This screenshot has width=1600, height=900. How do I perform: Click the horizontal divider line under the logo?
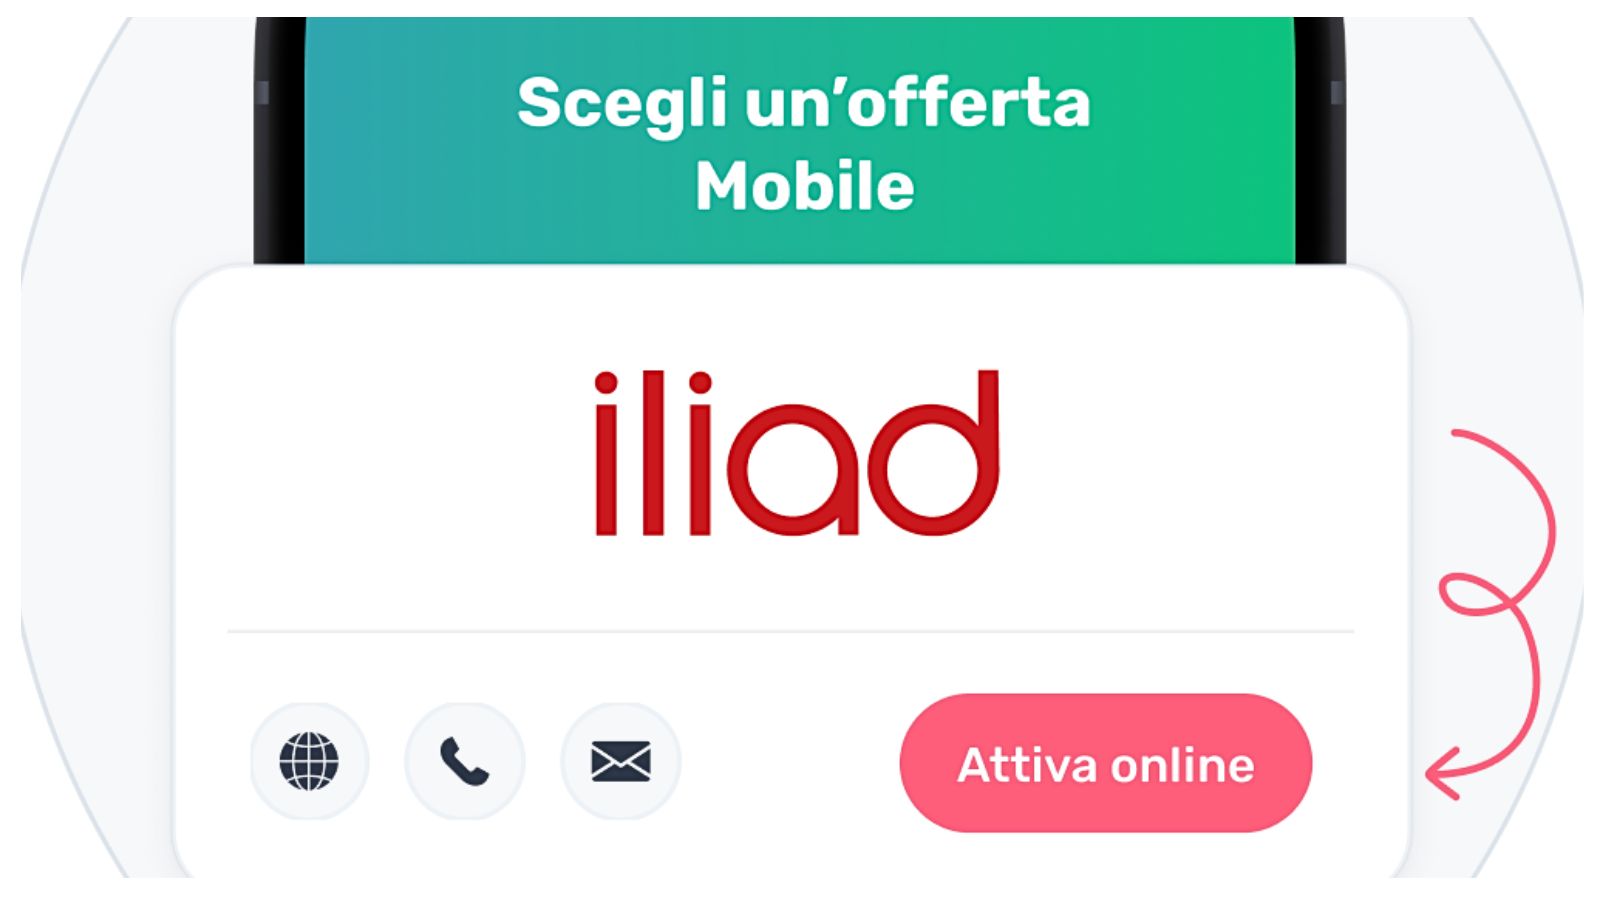[x=790, y=632]
